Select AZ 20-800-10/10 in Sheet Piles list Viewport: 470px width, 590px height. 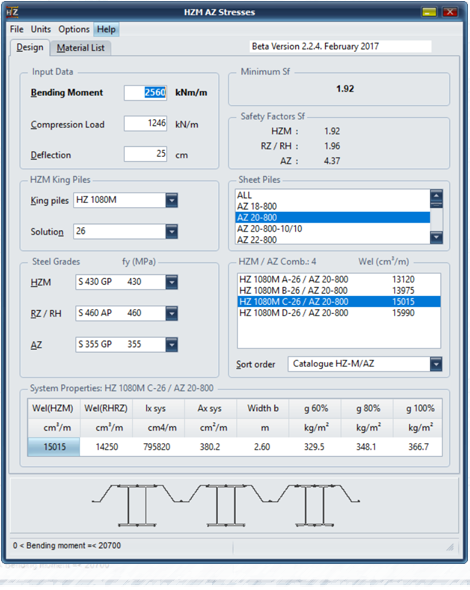point(333,229)
